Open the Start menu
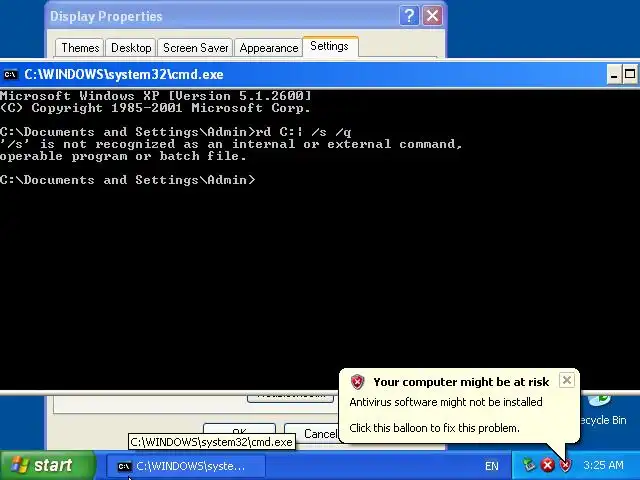Screen dimensions: 640x480 [48, 465]
